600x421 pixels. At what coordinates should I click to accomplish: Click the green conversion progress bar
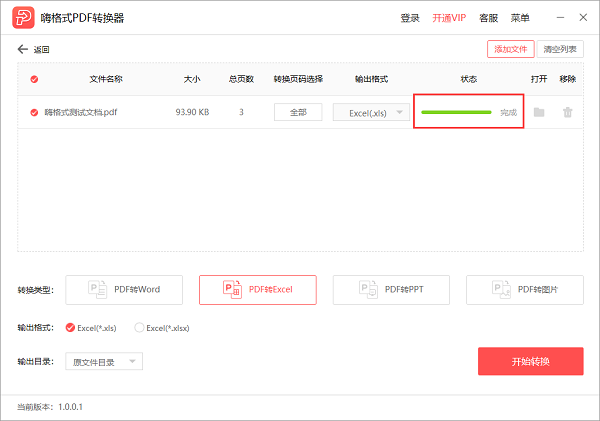coord(456,112)
